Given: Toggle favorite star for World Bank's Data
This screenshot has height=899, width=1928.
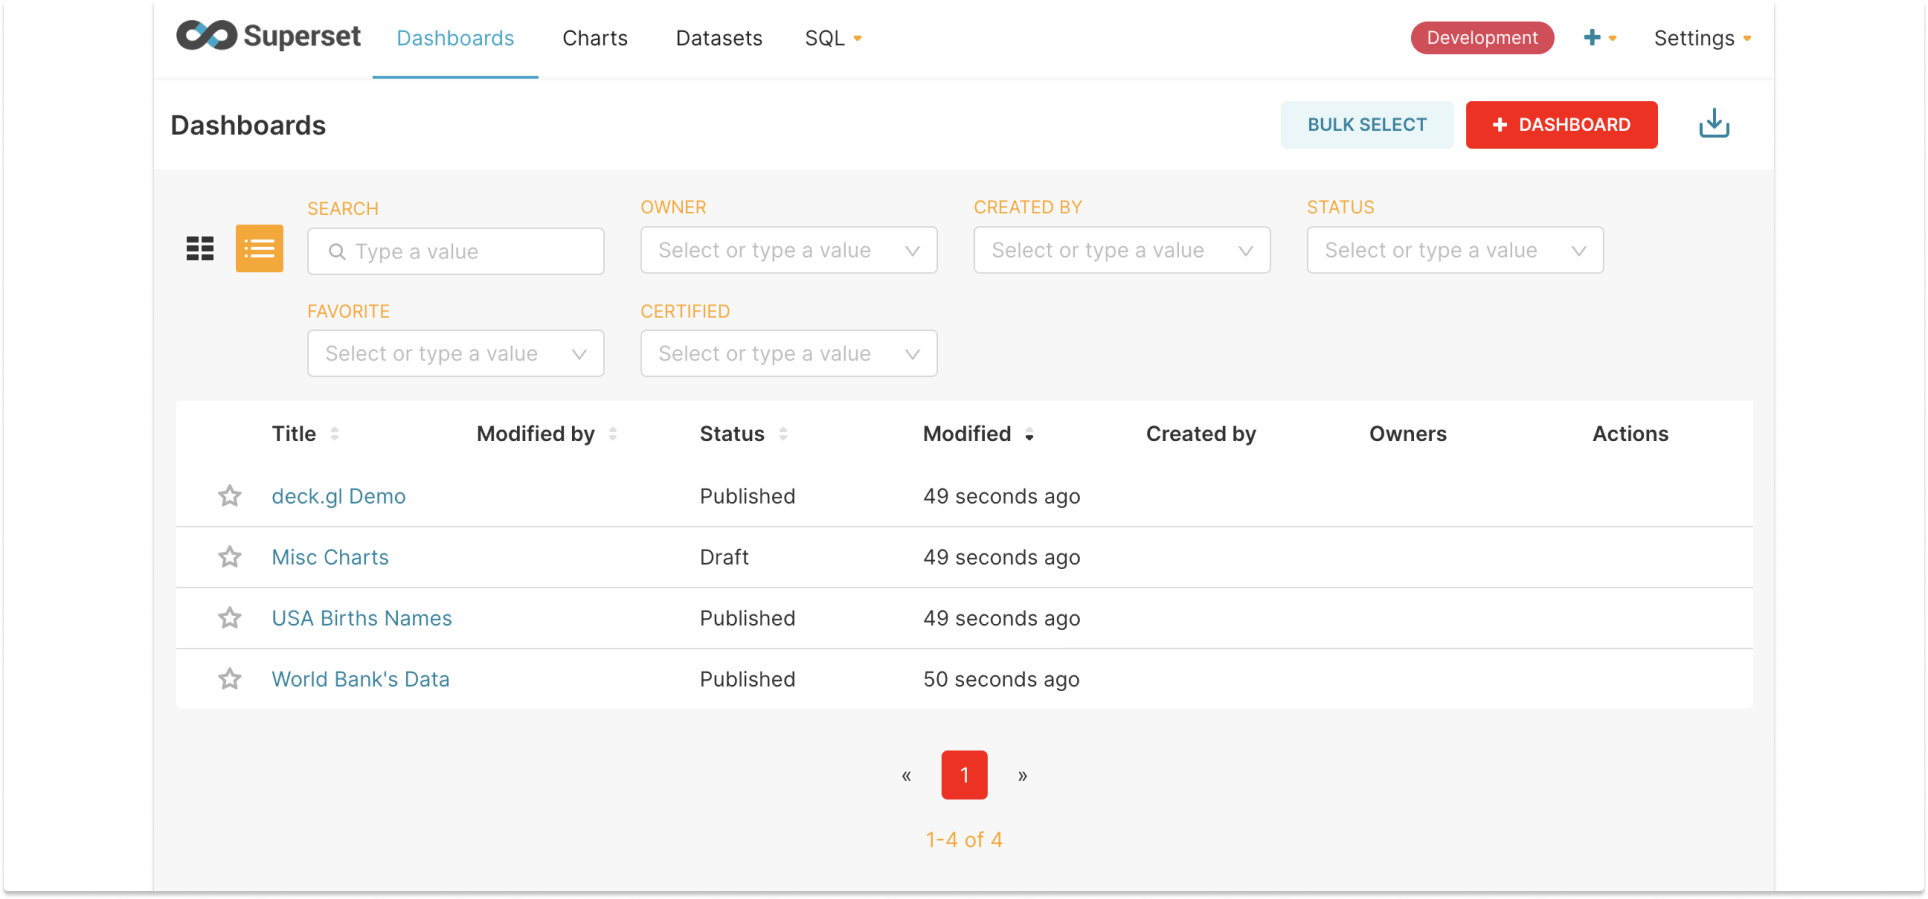Looking at the screenshot, I should coord(230,679).
